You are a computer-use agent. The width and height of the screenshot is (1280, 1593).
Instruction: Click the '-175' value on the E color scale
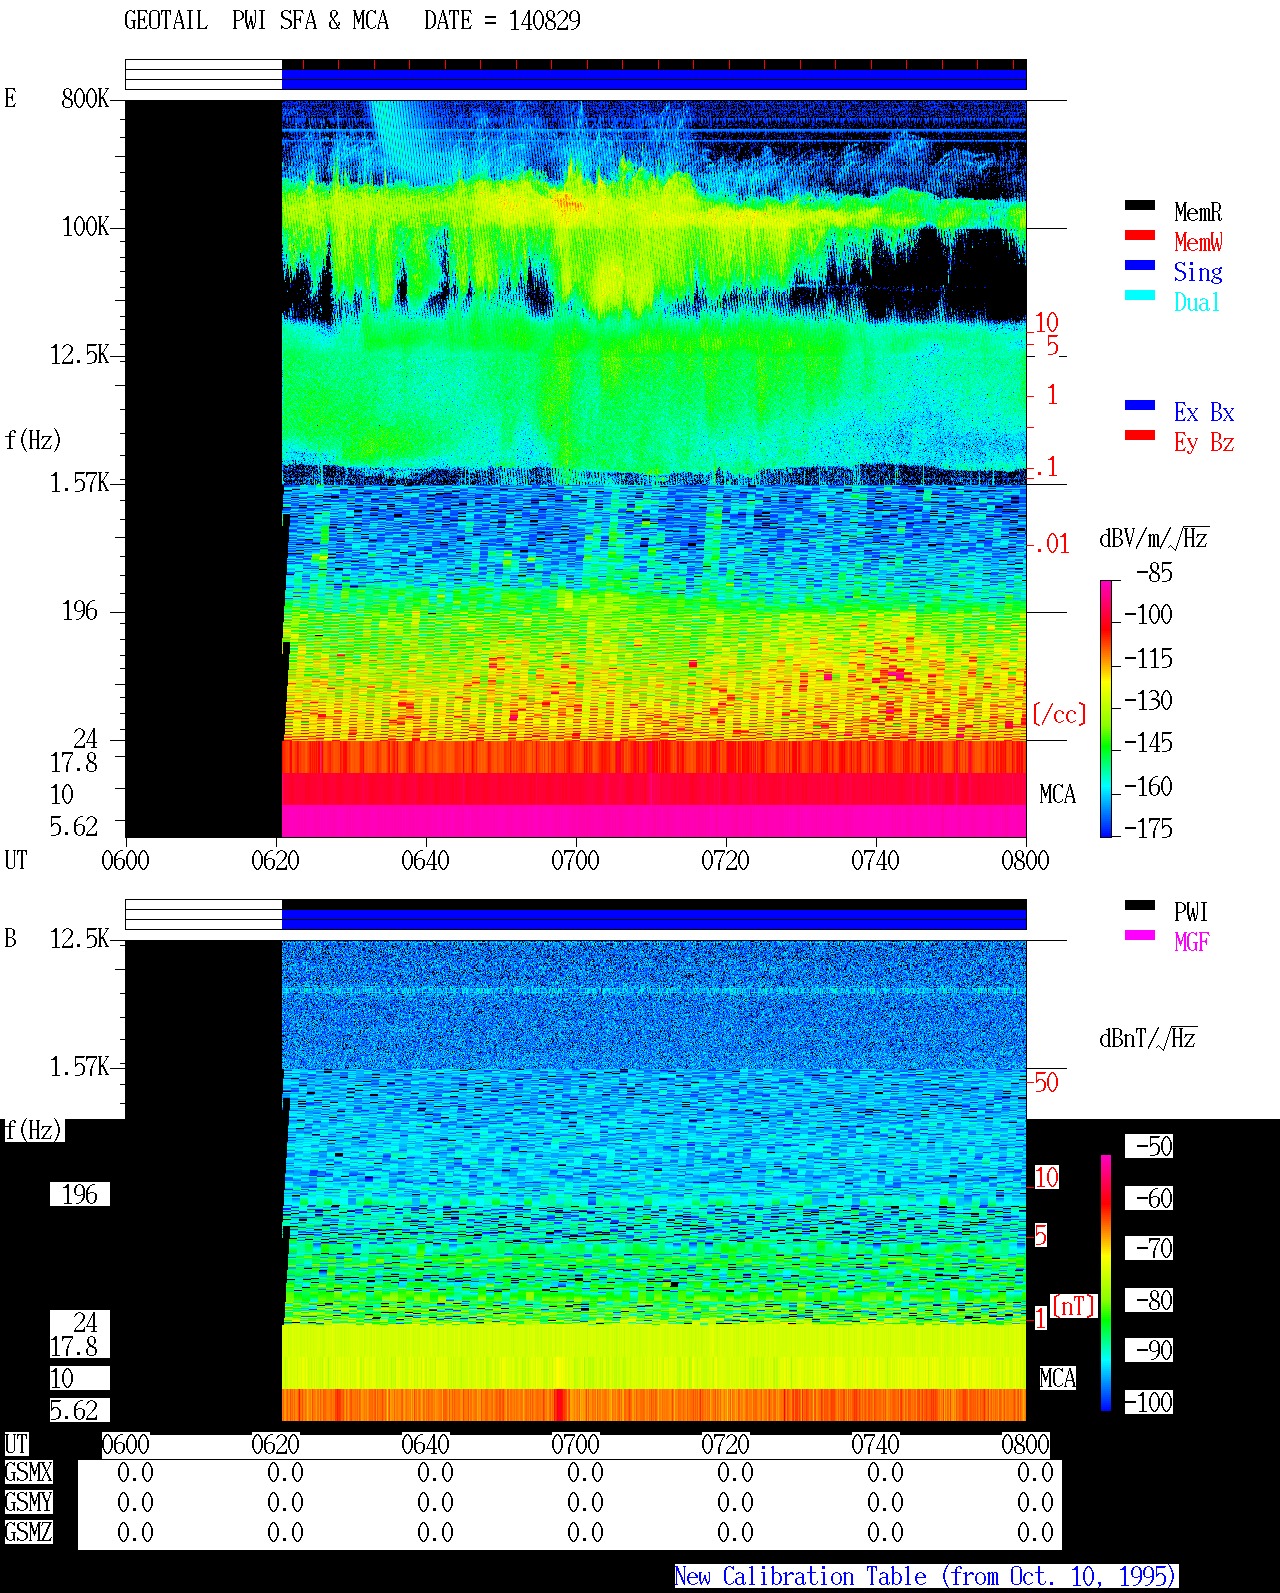click(x=1148, y=828)
